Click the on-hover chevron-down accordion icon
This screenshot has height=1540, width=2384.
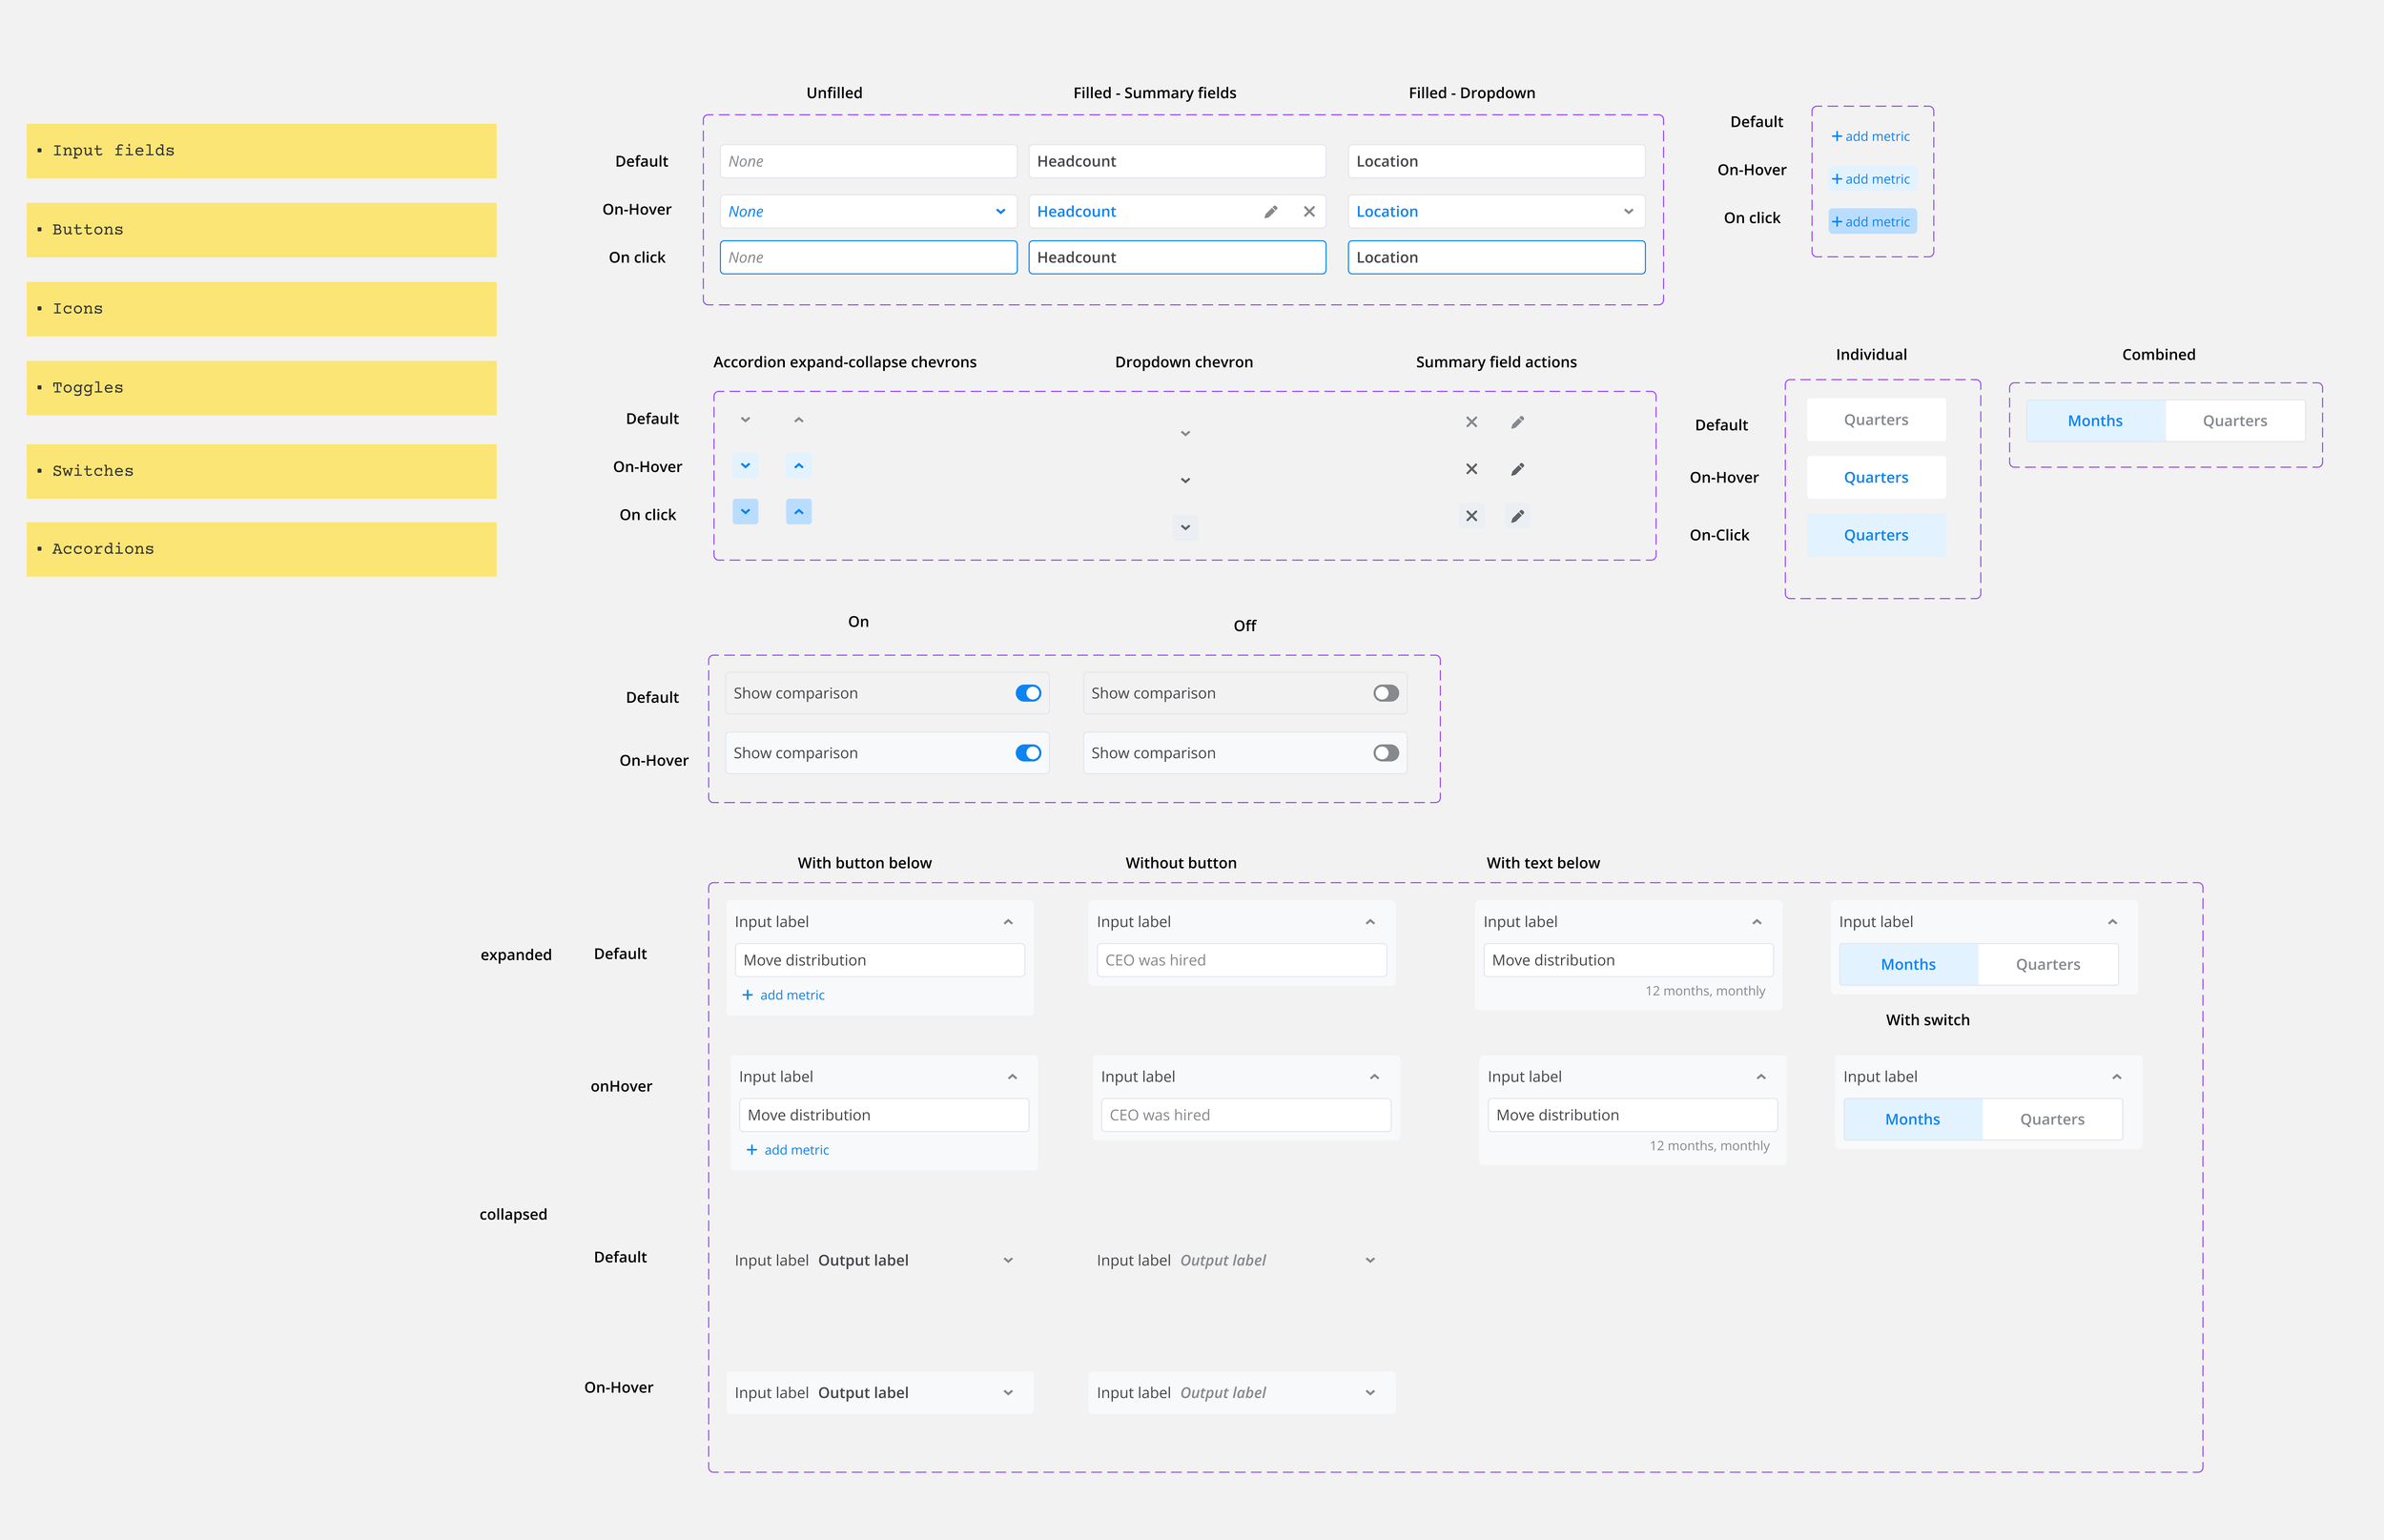pyautogui.click(x=745, y=466)
